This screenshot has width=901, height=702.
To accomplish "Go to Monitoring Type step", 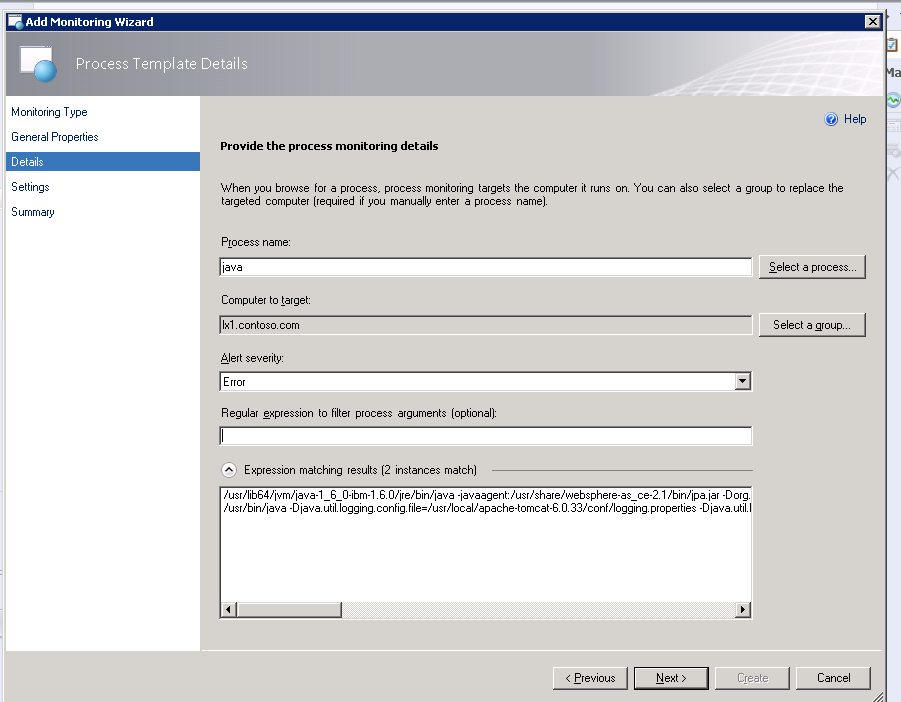I will click(x=49, y=112).
